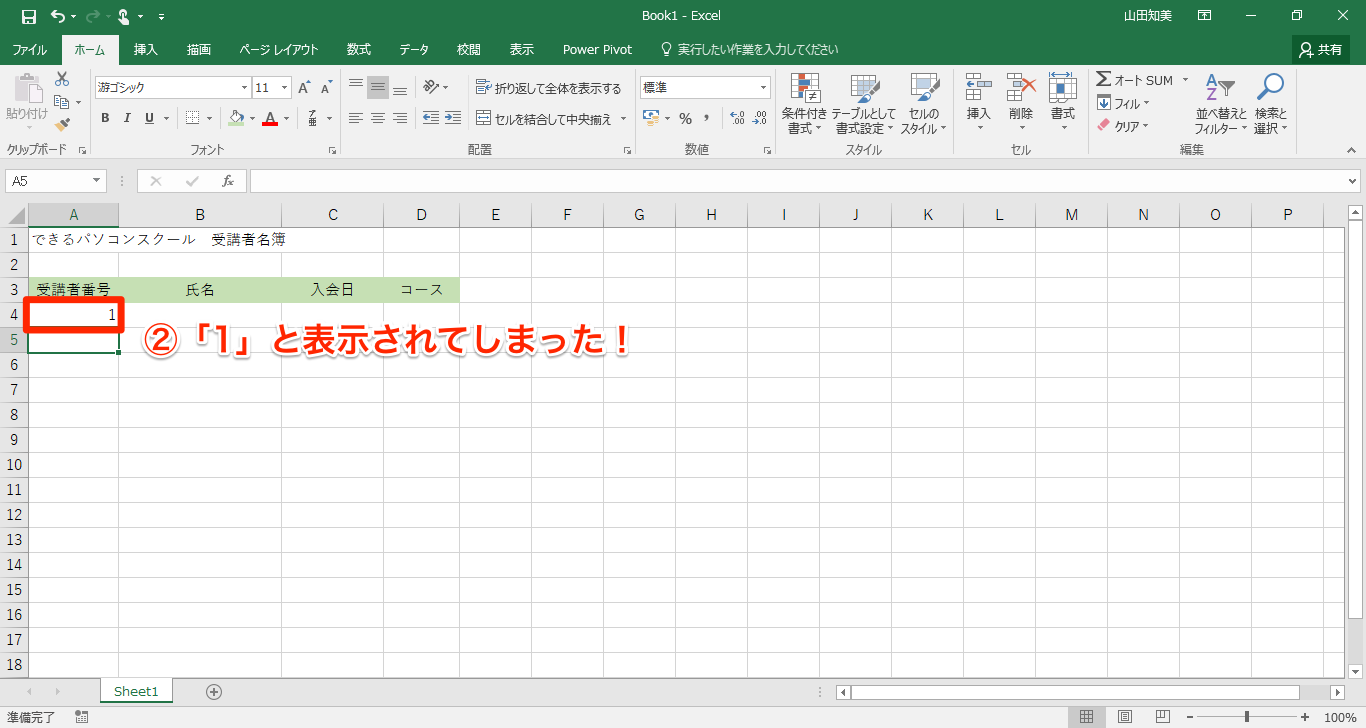Open 並べ替えとフィルター sort menu

[x=1221, y=104]
